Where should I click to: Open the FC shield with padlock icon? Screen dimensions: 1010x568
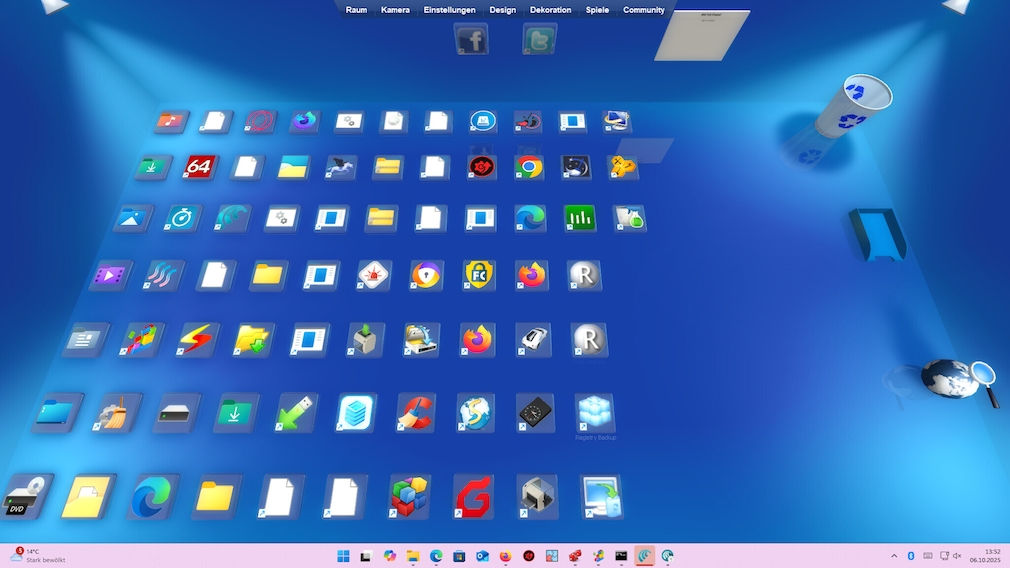click(x=479, y=276)
